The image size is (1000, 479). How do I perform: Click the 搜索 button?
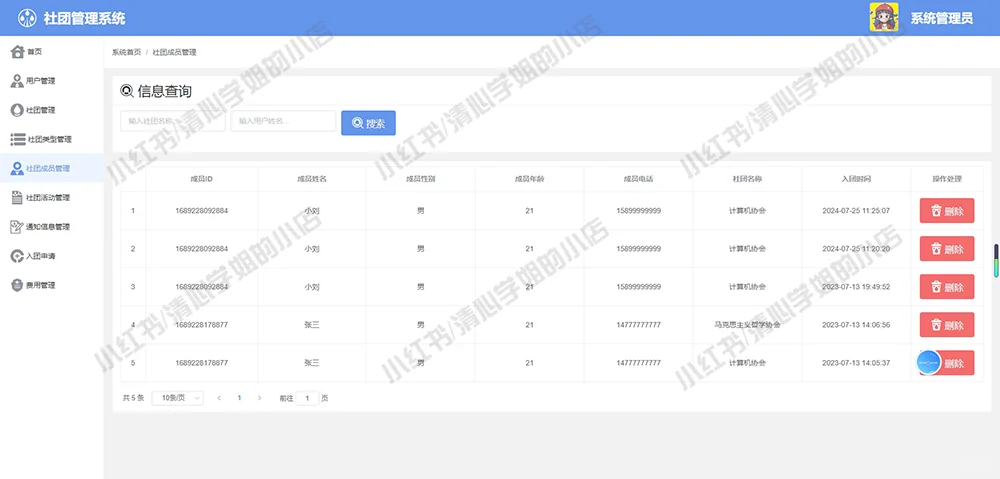[368, 123]
